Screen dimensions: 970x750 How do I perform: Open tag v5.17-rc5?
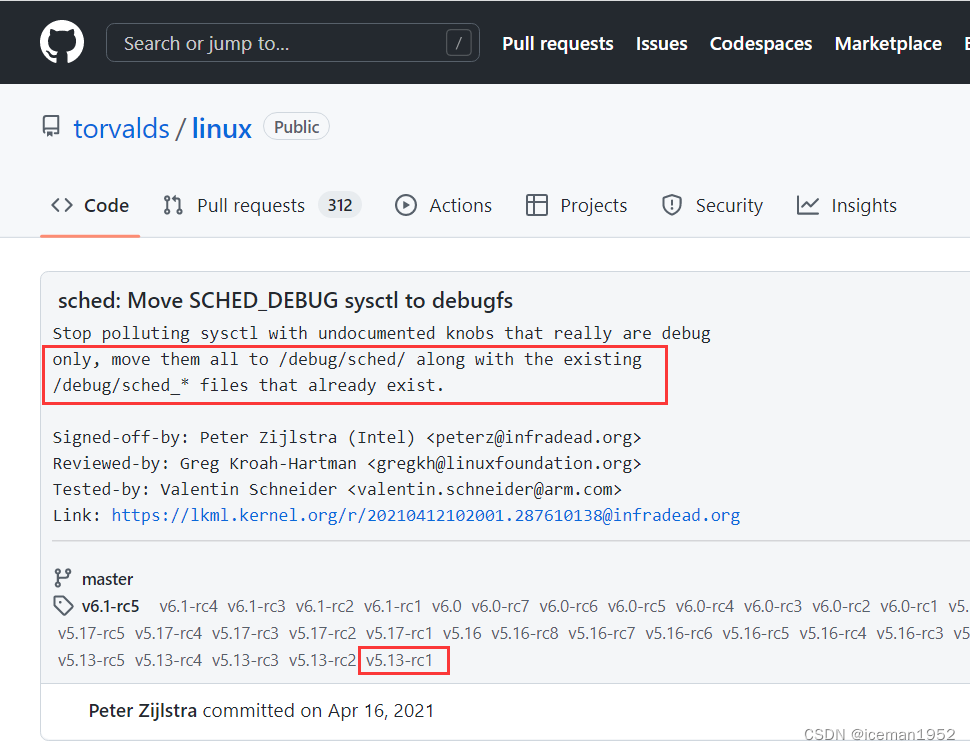(x=92, y=634)
